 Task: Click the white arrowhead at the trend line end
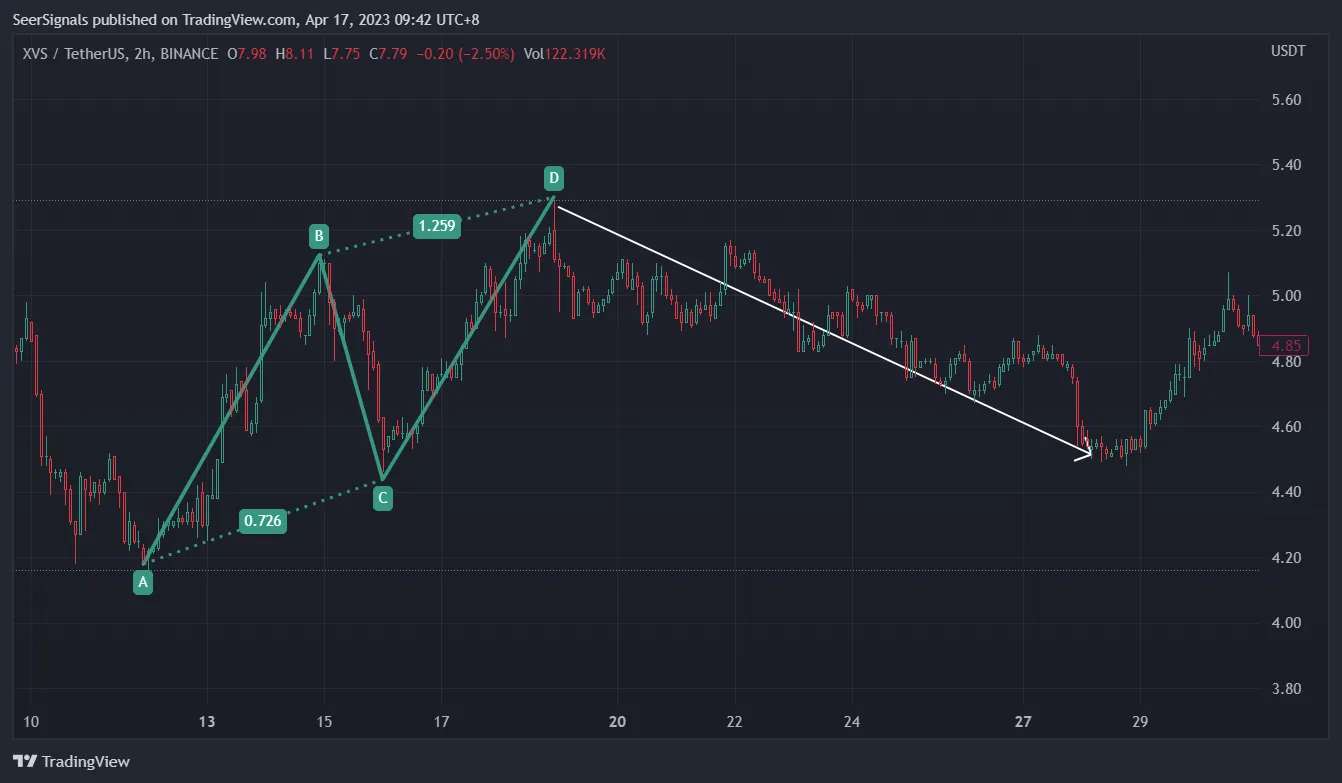pyautogui.click(x=1084, y=455)
